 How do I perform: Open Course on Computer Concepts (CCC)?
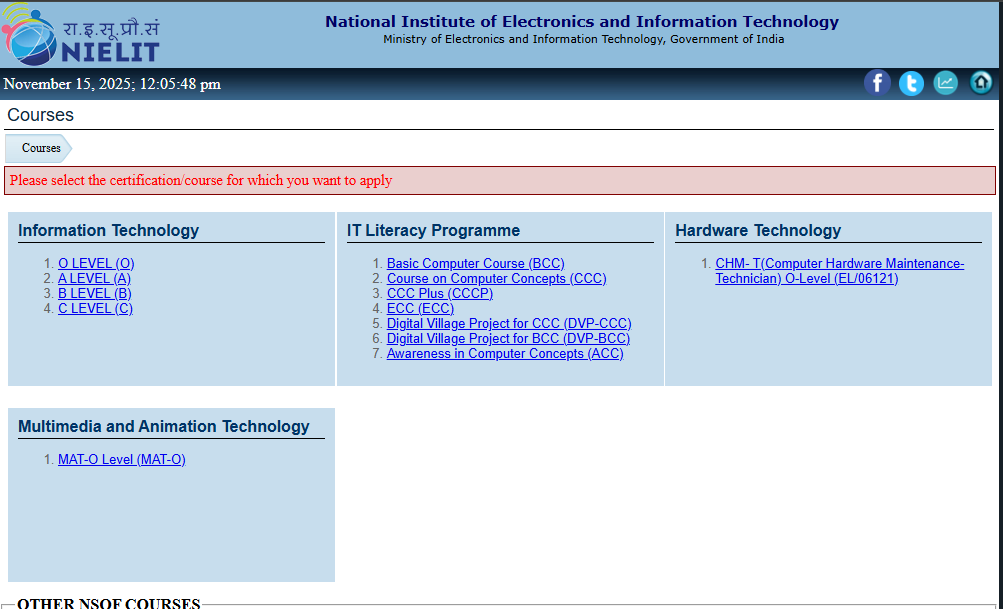point(496,279)
